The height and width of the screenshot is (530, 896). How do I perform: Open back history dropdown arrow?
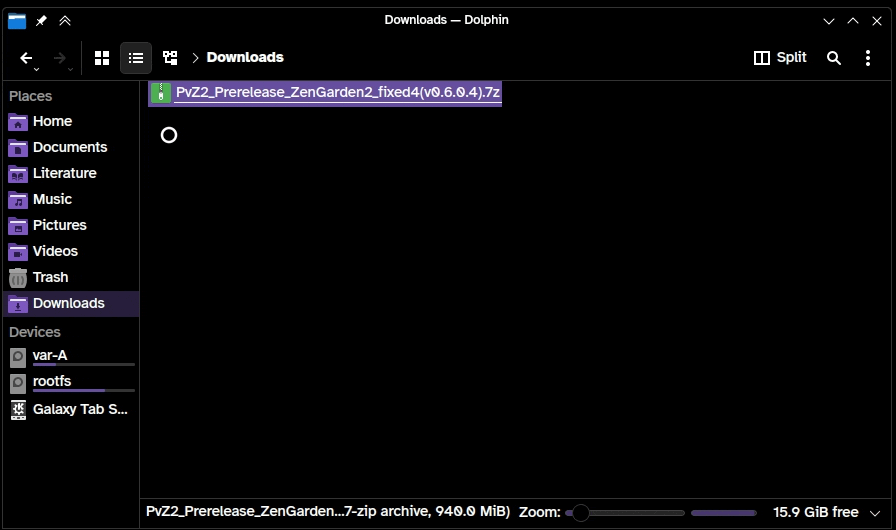[37, 70]
